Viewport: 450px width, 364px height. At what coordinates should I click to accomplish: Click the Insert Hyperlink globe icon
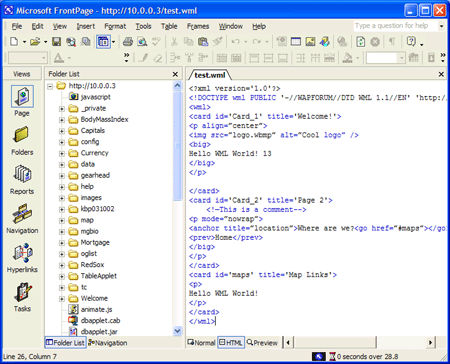tap(342, 42)
